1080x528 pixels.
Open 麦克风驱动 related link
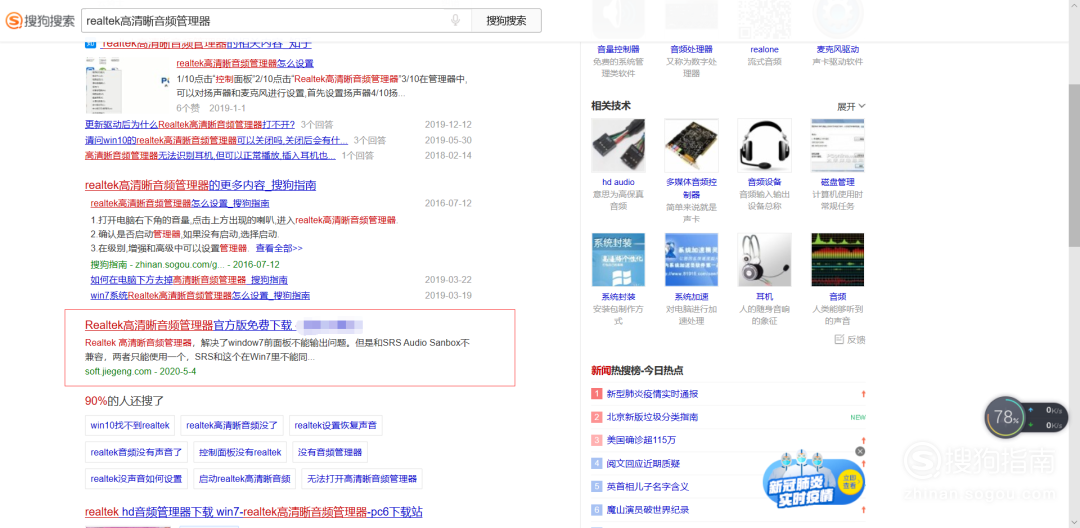pos(838,50)
